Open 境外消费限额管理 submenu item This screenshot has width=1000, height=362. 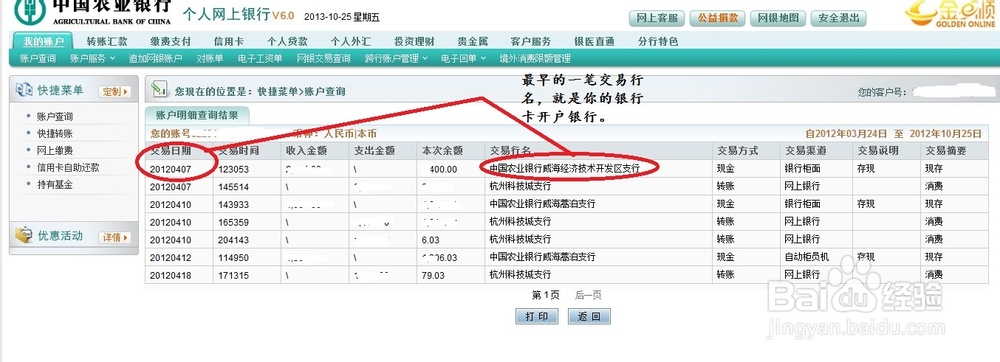[534, 59]
